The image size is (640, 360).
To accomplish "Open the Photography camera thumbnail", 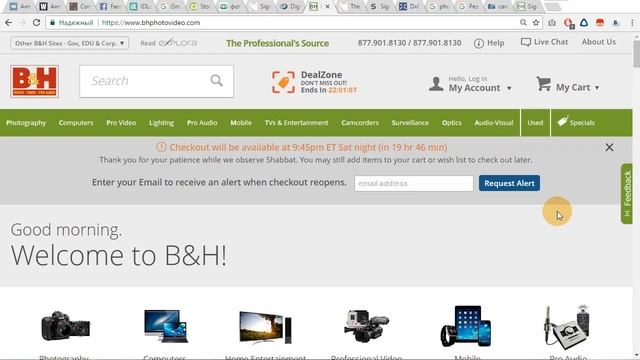I will coord(65,326).
